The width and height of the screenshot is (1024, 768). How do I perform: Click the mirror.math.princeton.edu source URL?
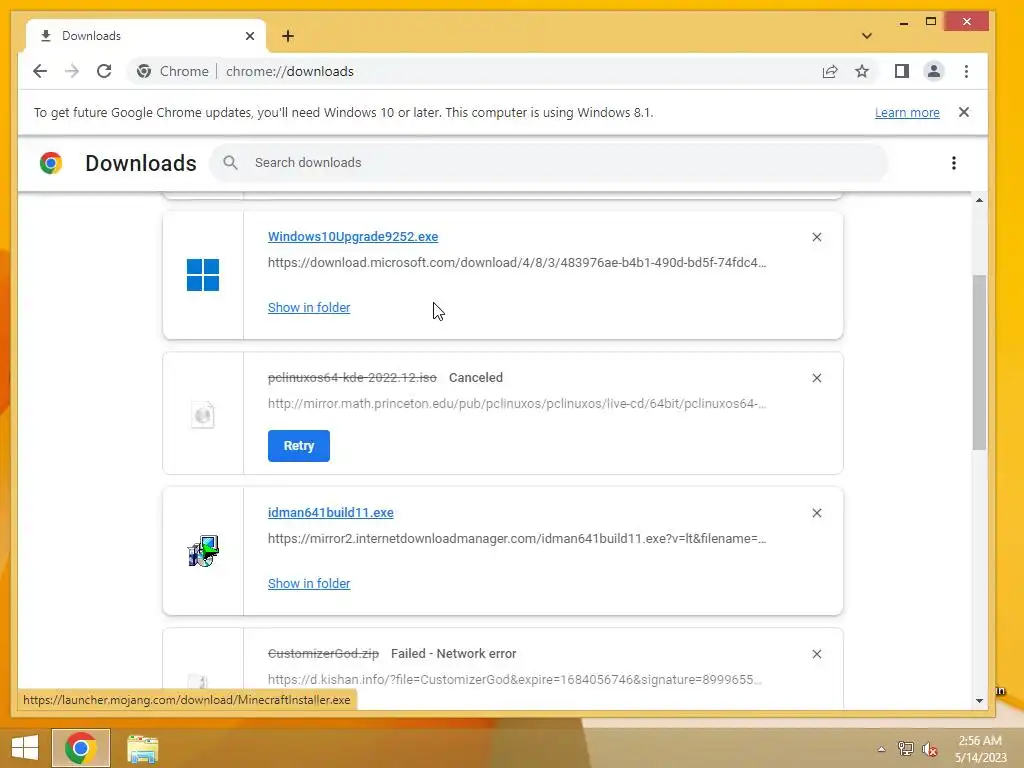517,404
